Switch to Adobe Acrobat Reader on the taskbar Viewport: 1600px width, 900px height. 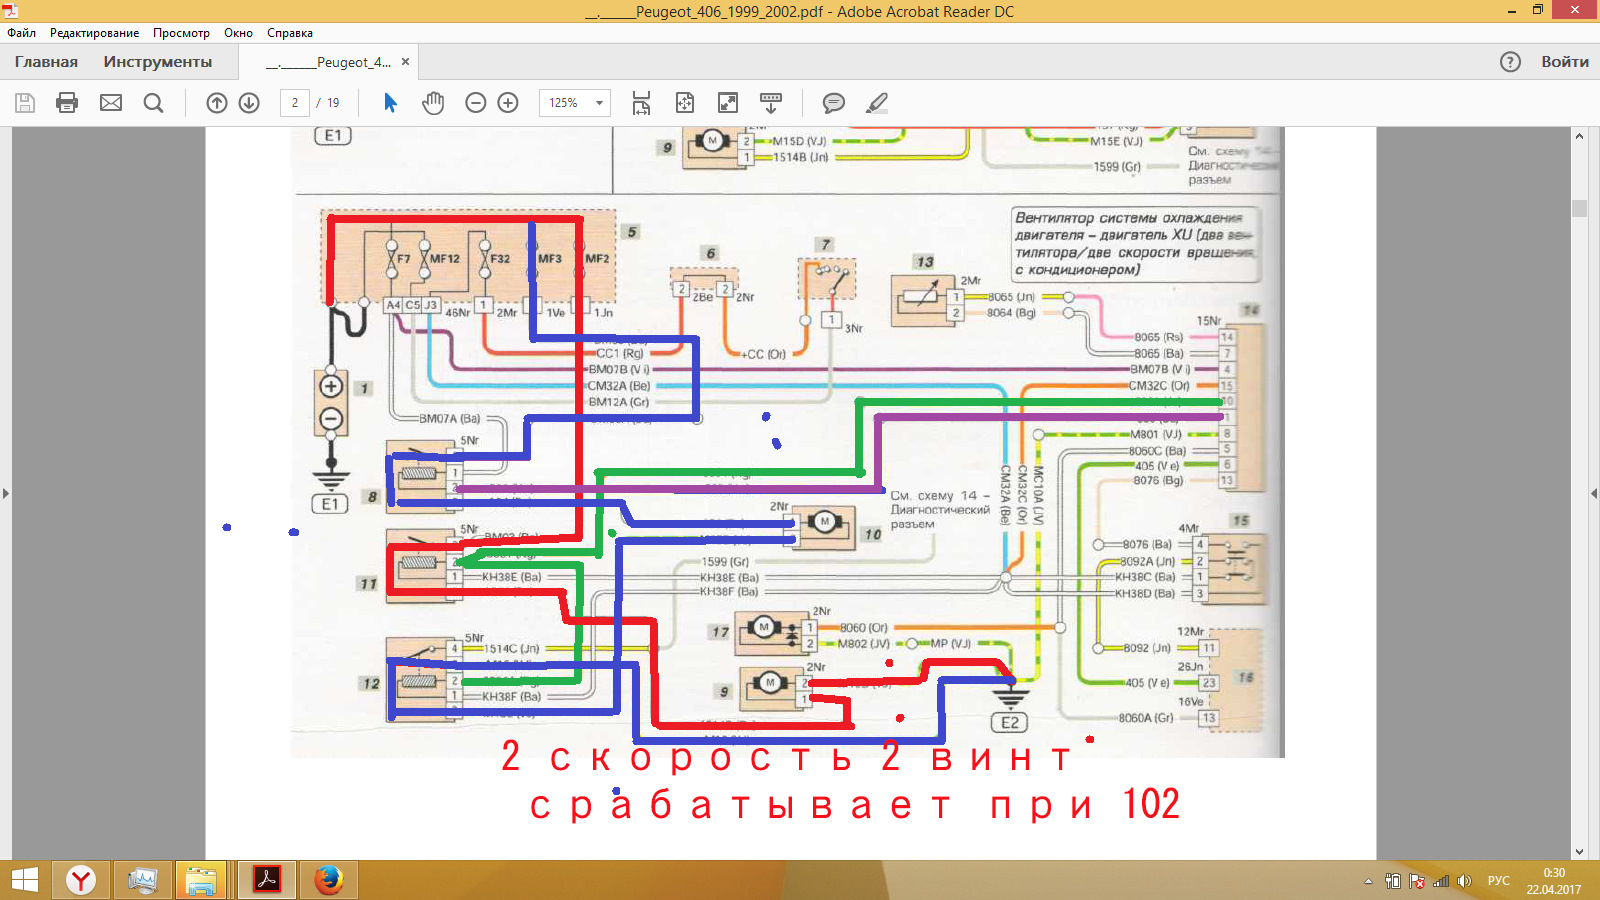(266, 880)
